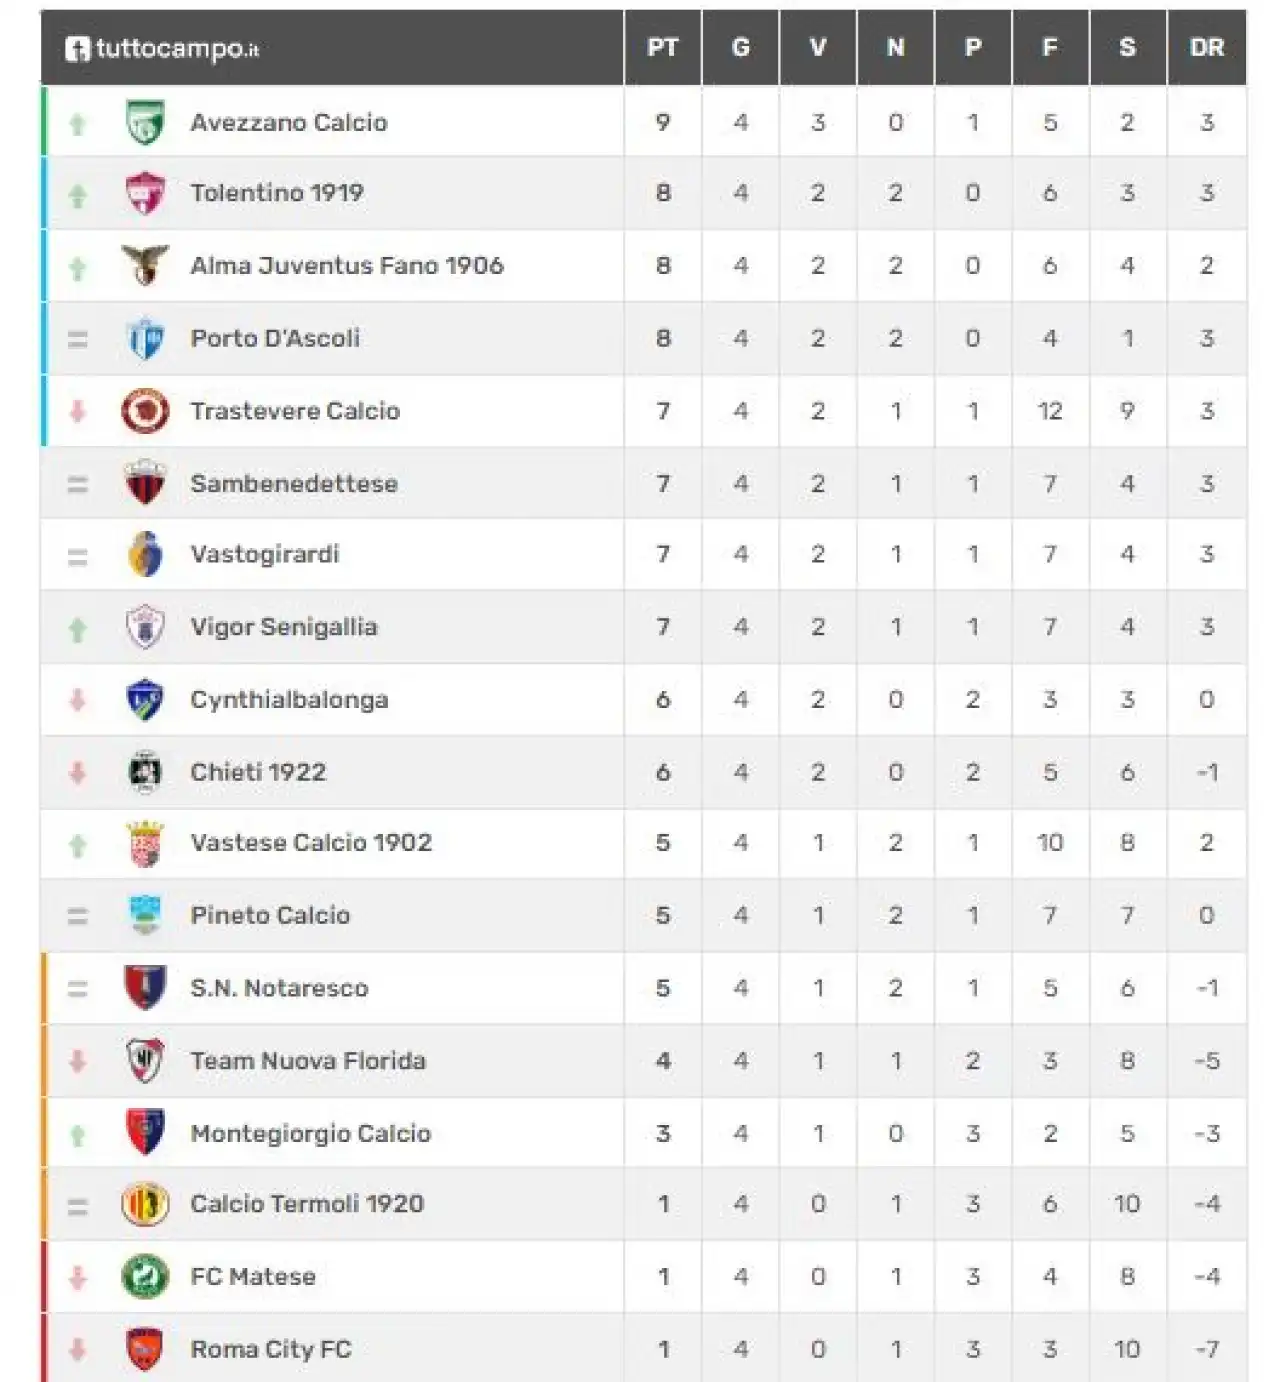Click the Vastese Calcio 1902 crest
1280x1382 pixels.
click(145, 843)
